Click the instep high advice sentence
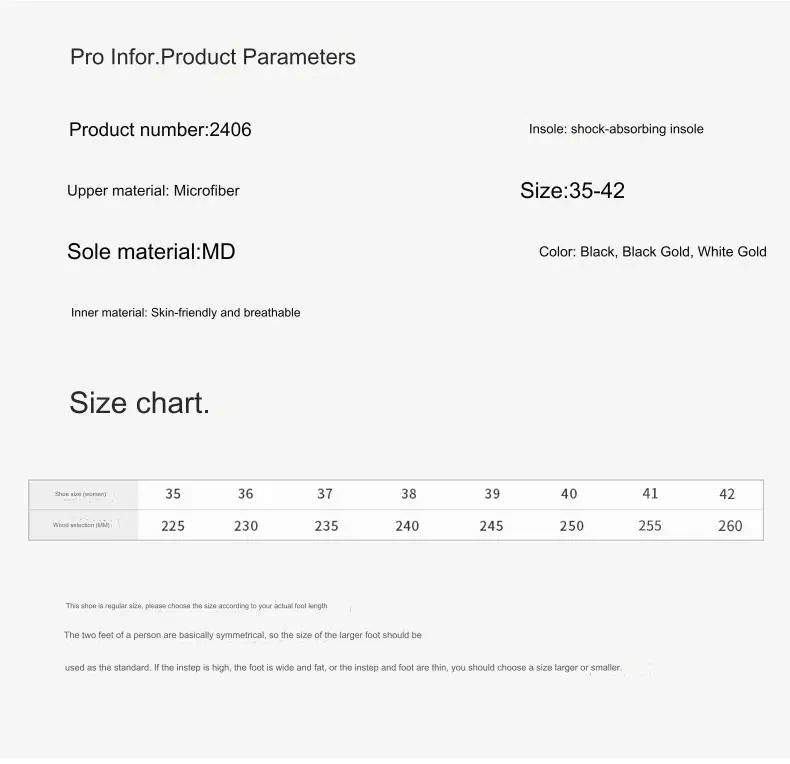The image size is (790, 764). coord(343,668)
